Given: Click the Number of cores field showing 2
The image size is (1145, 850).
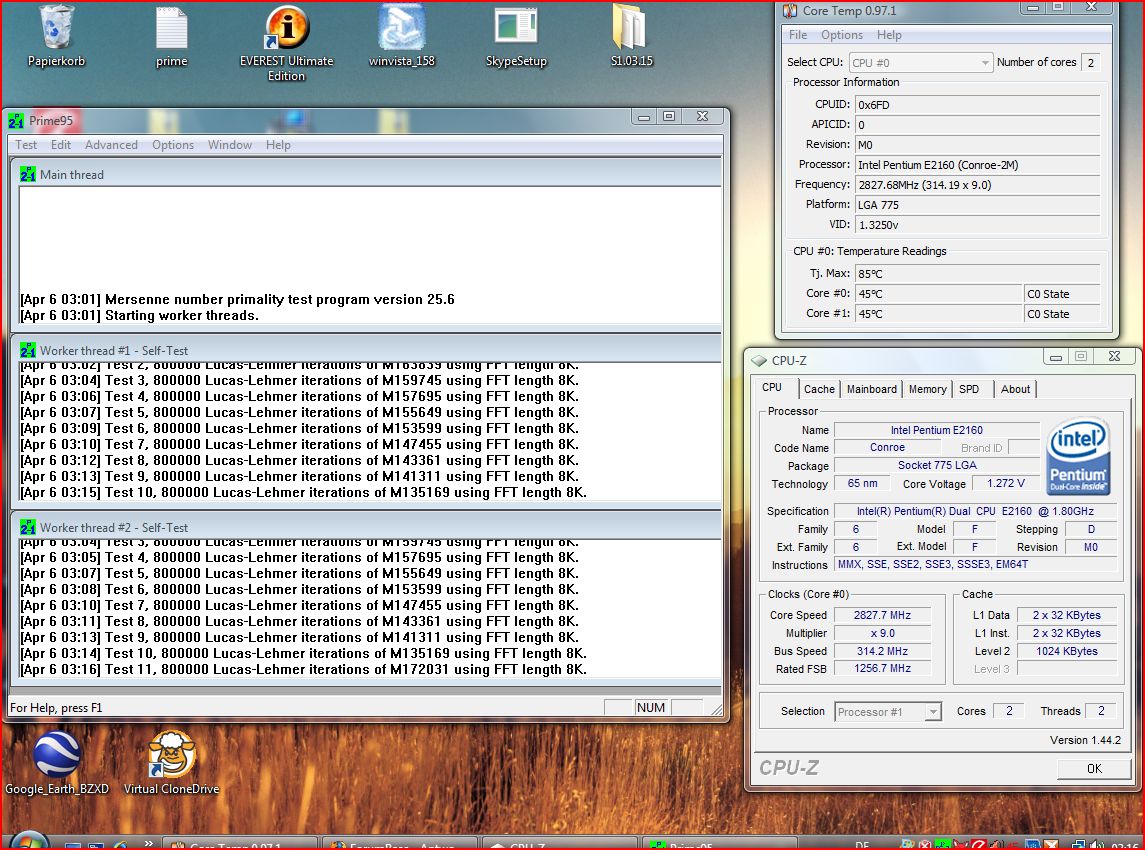Looking at the screenshot, I should pos(1090,63).
